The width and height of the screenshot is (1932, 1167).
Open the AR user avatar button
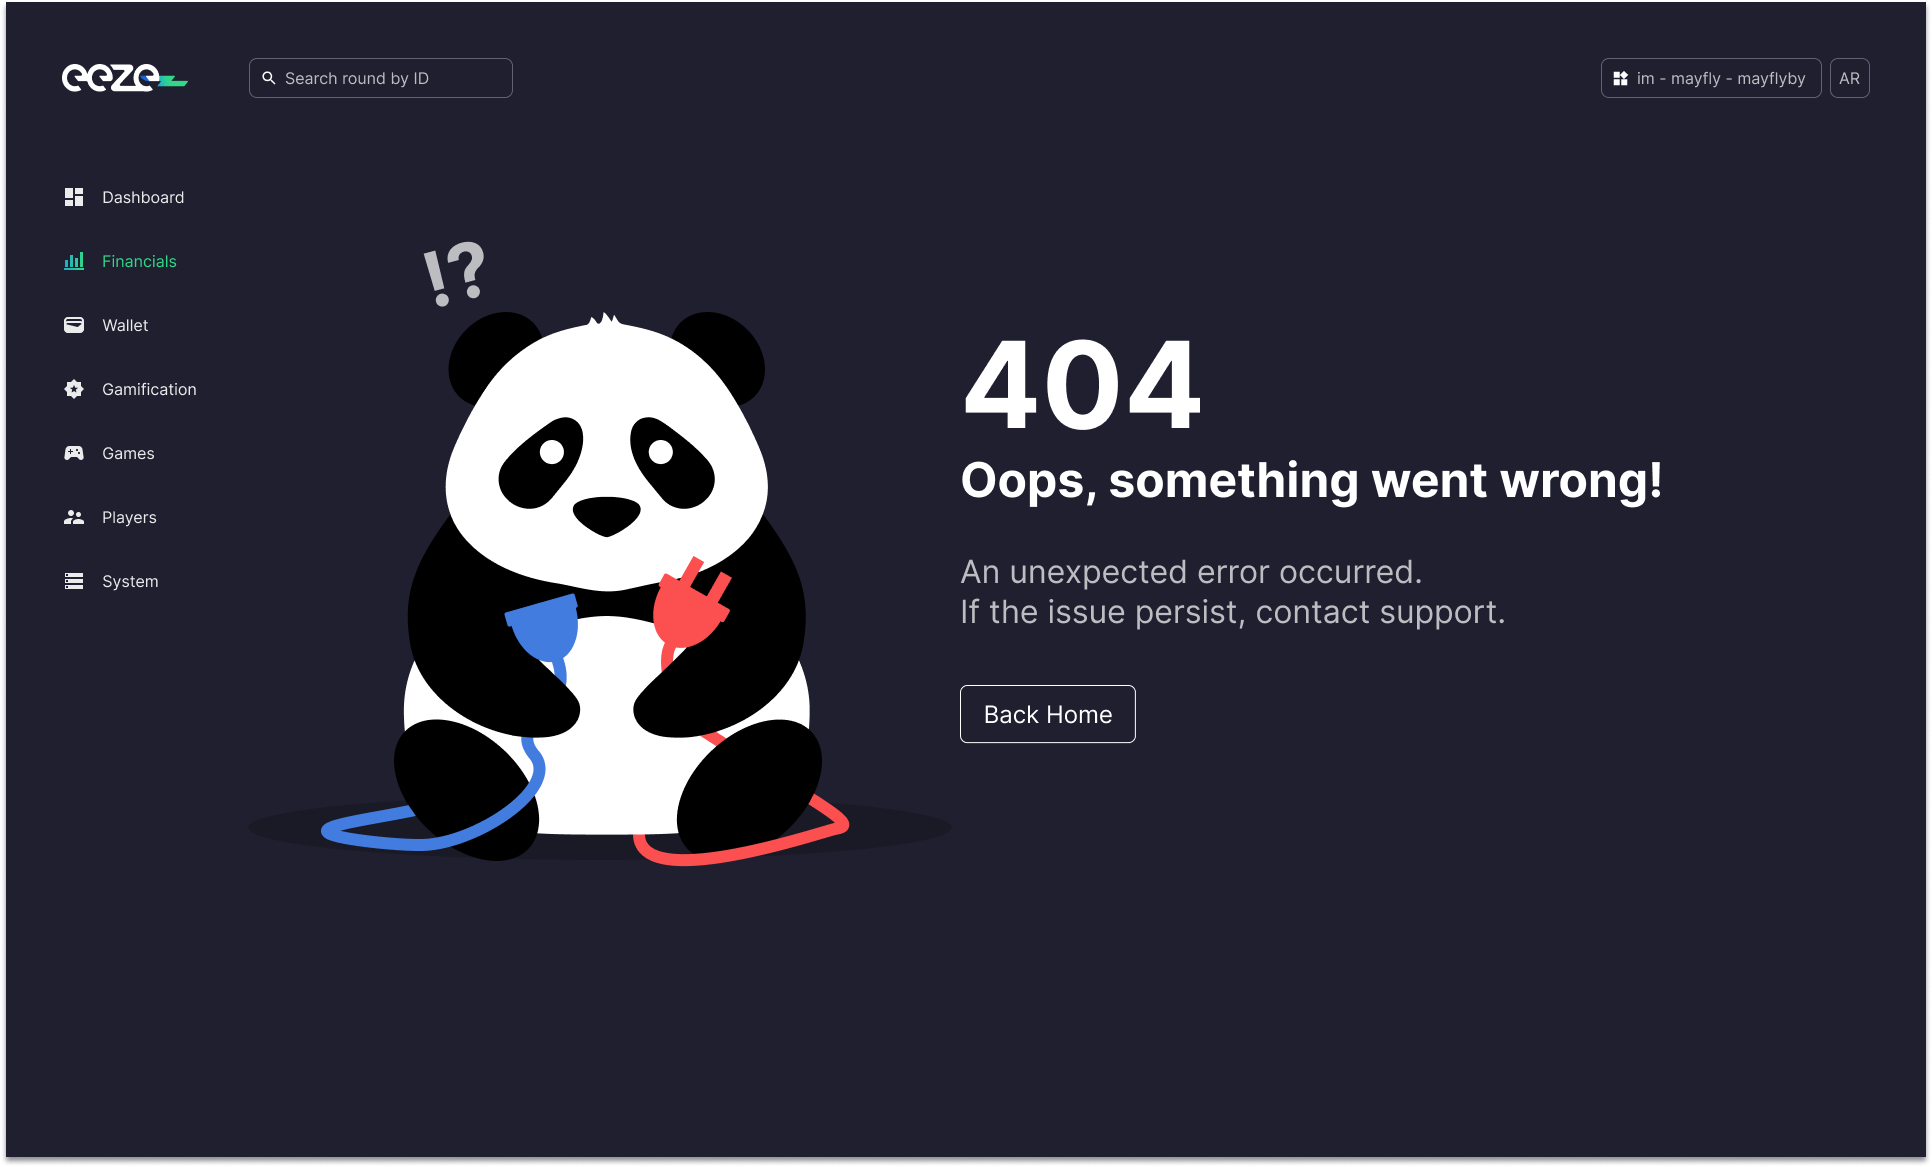[x=1849, y=78]
